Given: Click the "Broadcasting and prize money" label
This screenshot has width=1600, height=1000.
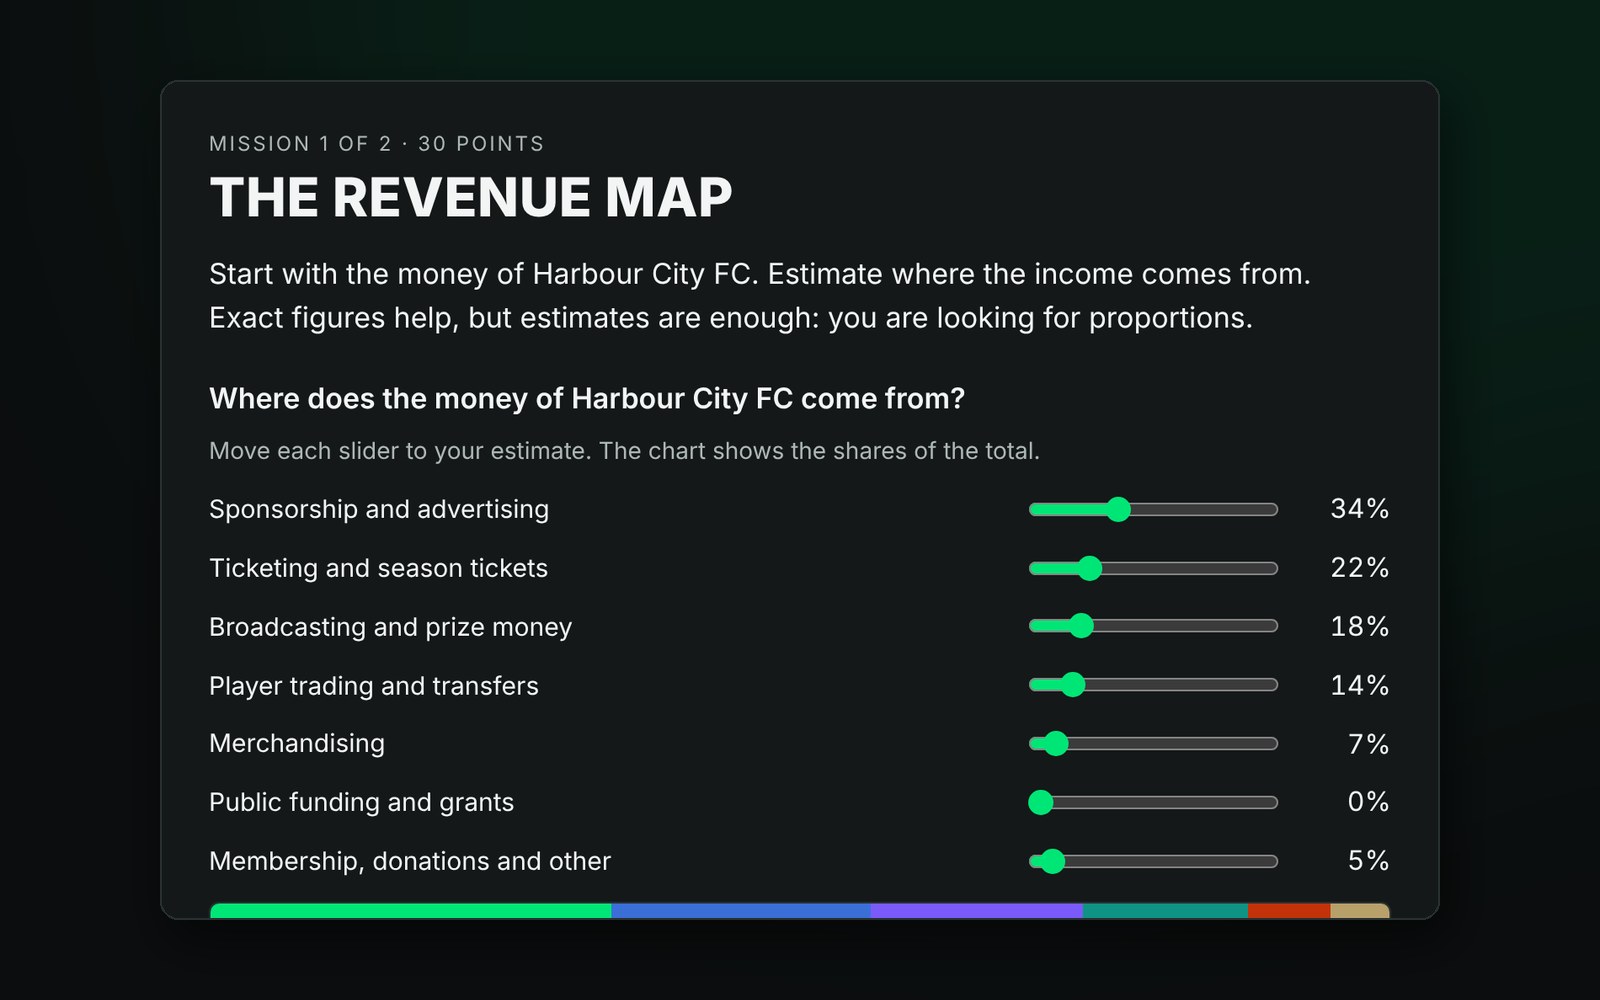Looking at the screenshot, I should coord(390,627).
